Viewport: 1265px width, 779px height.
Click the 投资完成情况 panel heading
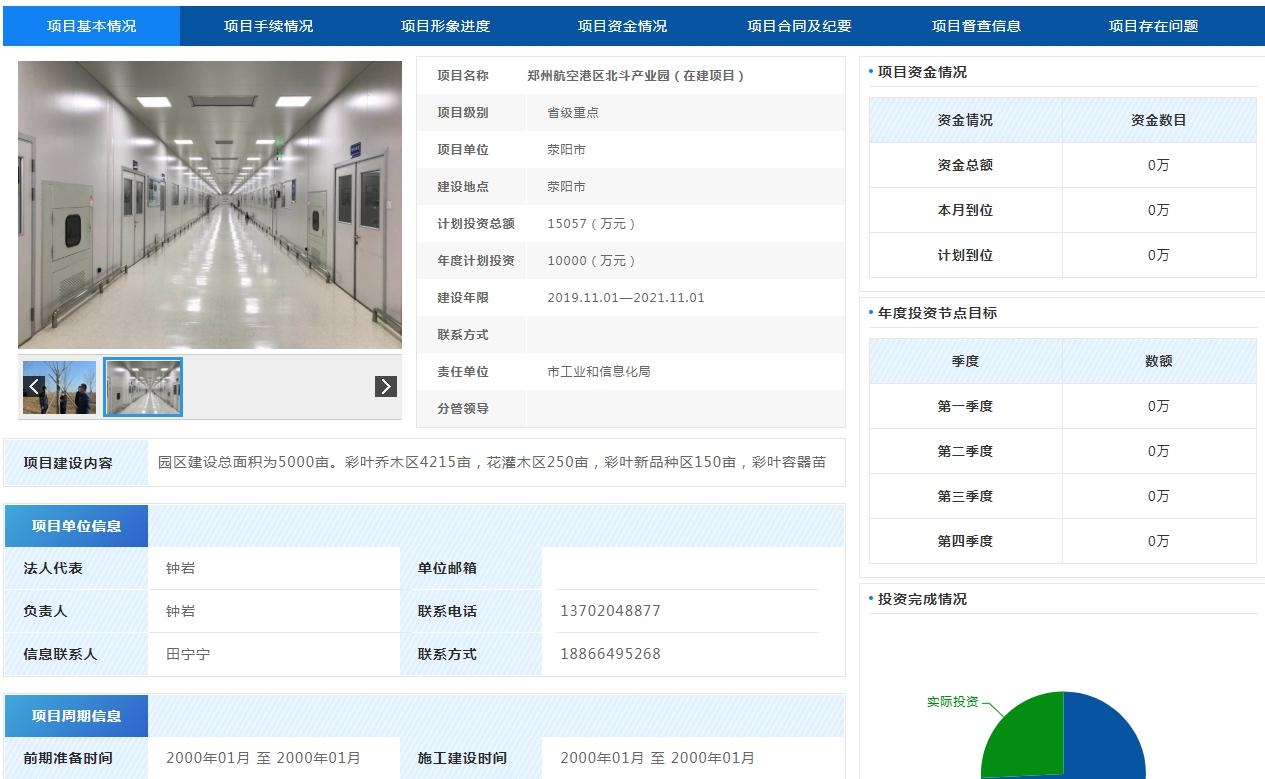tap(922, 599)
